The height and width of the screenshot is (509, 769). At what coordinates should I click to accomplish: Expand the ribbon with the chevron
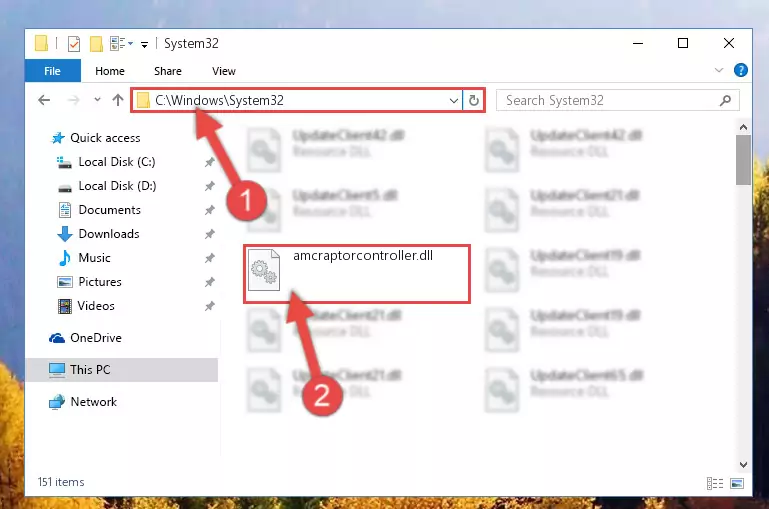tap(719, 70)
